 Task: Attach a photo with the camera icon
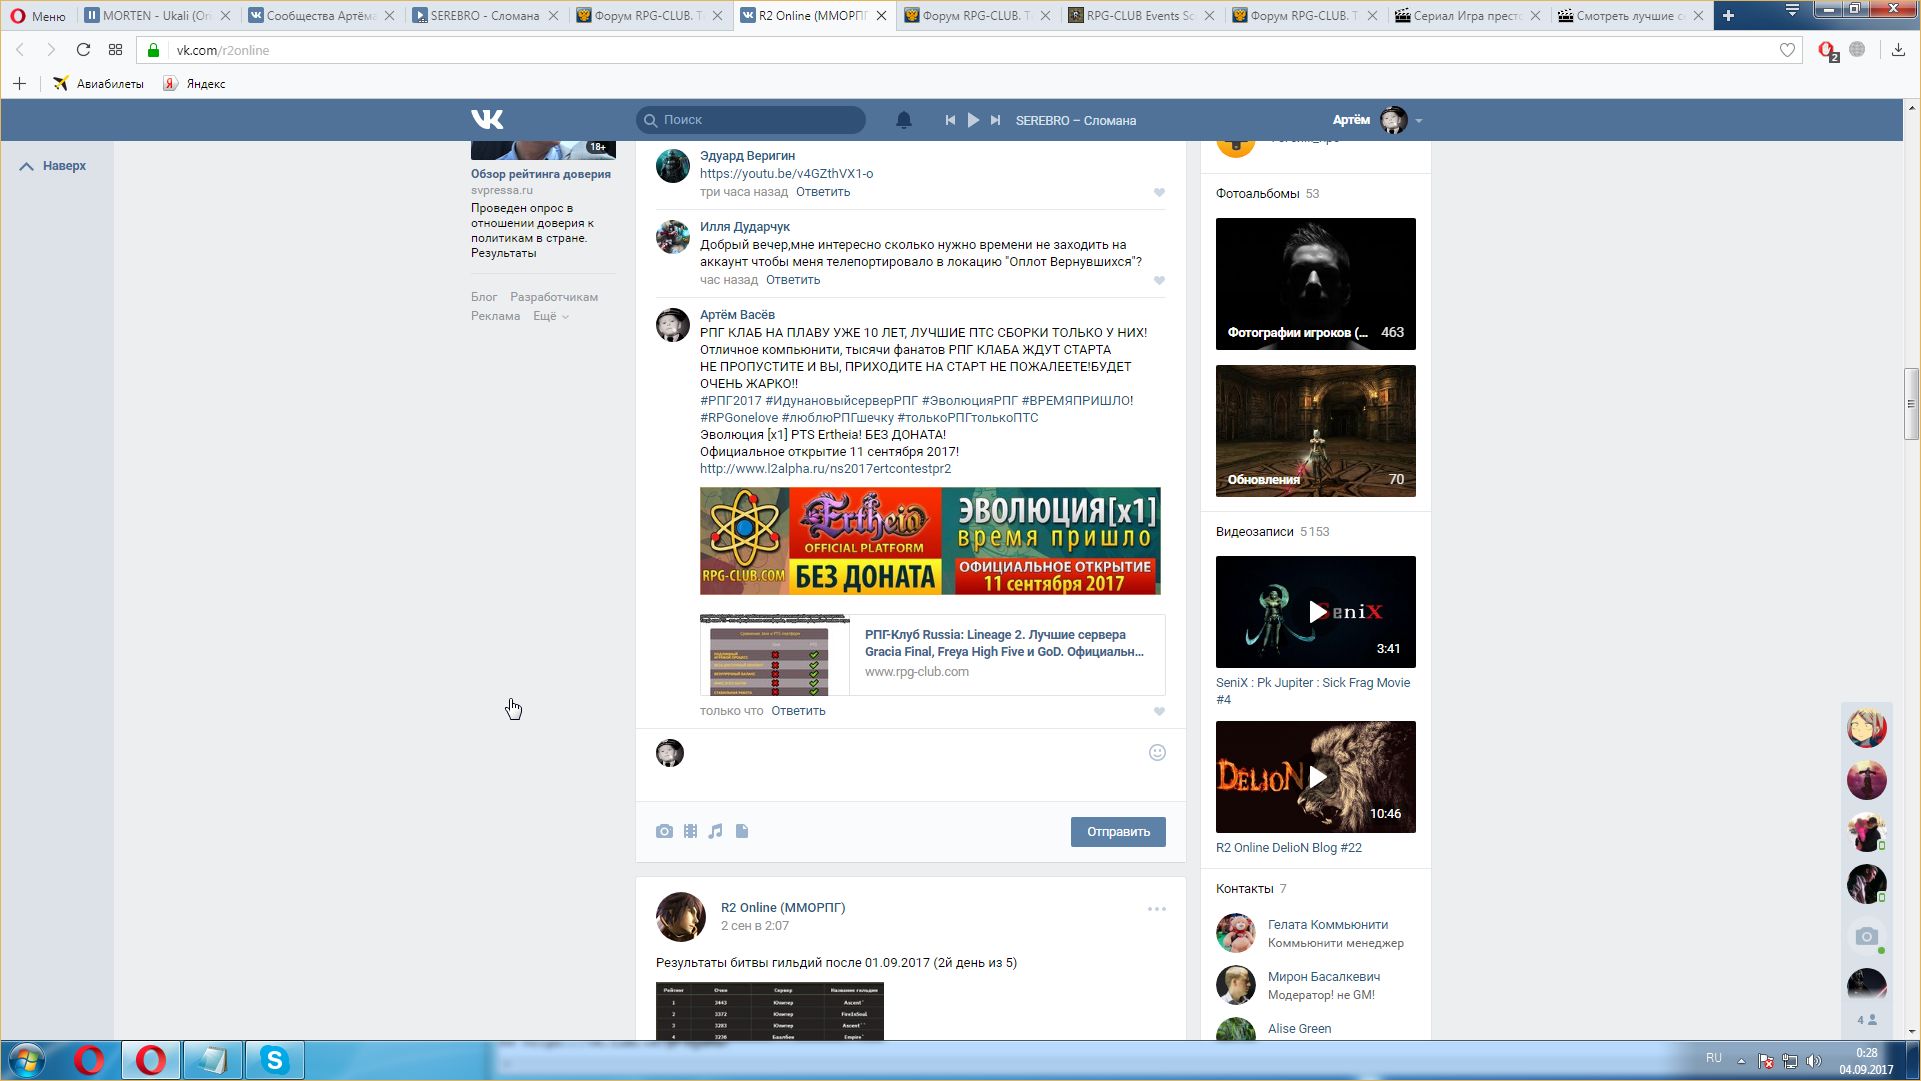tap(664, 831)
